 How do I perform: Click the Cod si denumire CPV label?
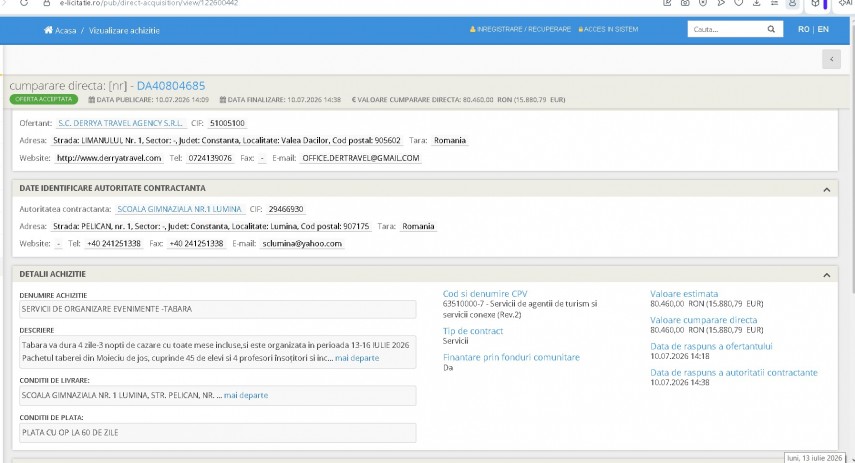click(x=485, y=293)
